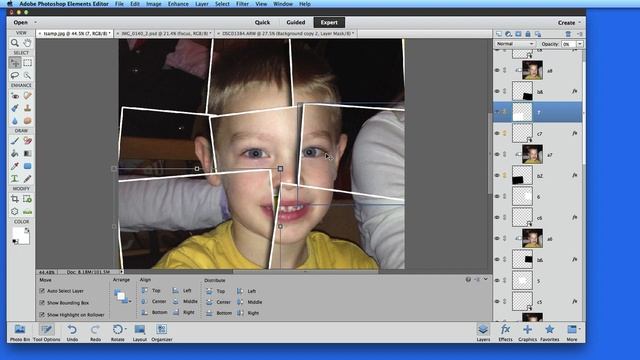The height and width of the screenshot is (360, 640).
Task: Select the Blur tool
Action: (x=15, y=121)
